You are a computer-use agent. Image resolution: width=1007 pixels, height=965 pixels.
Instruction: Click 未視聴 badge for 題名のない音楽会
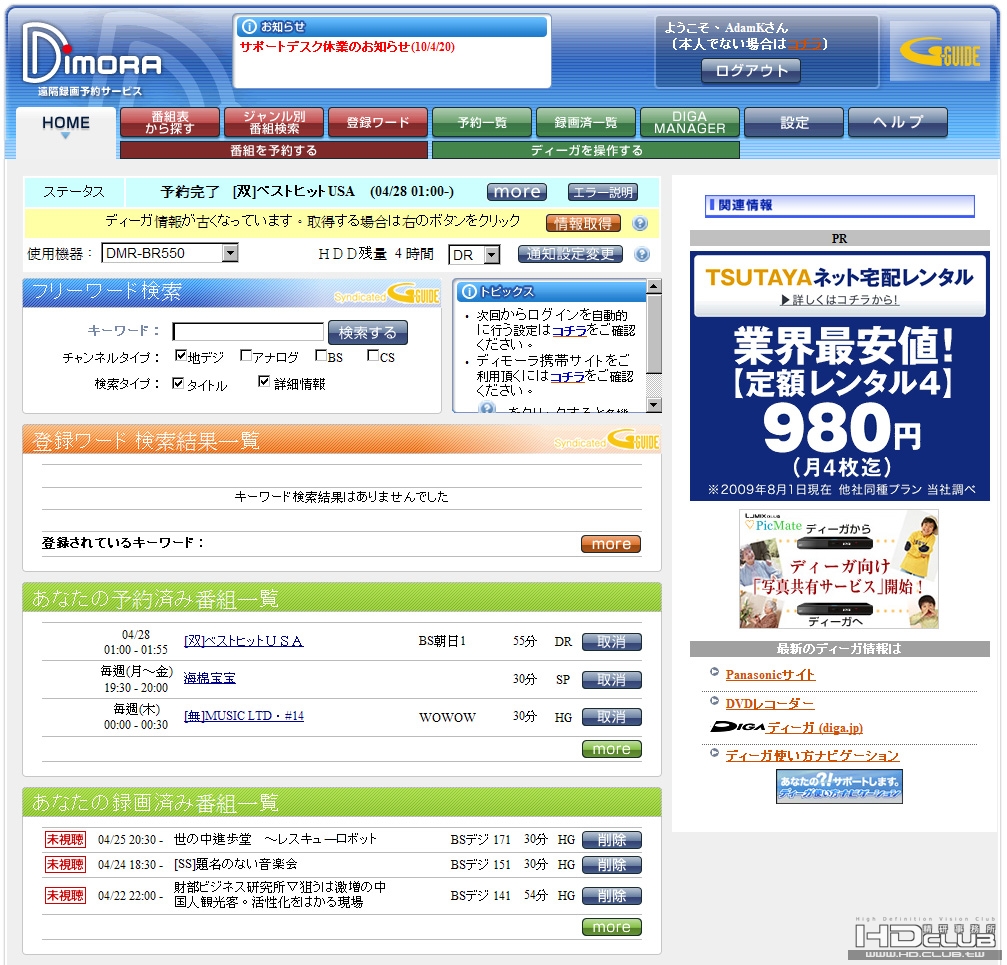tap(65, 864)
